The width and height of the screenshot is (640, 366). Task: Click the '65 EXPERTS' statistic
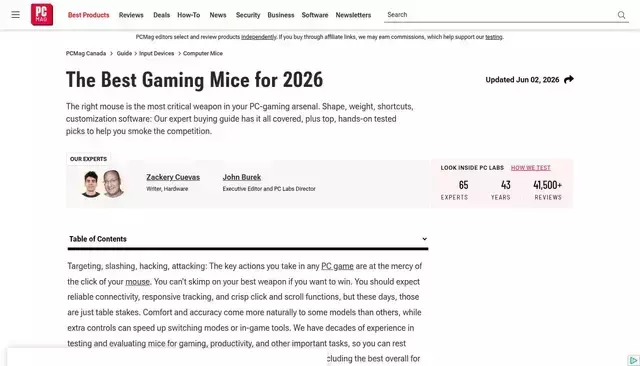tap(454, 190)
